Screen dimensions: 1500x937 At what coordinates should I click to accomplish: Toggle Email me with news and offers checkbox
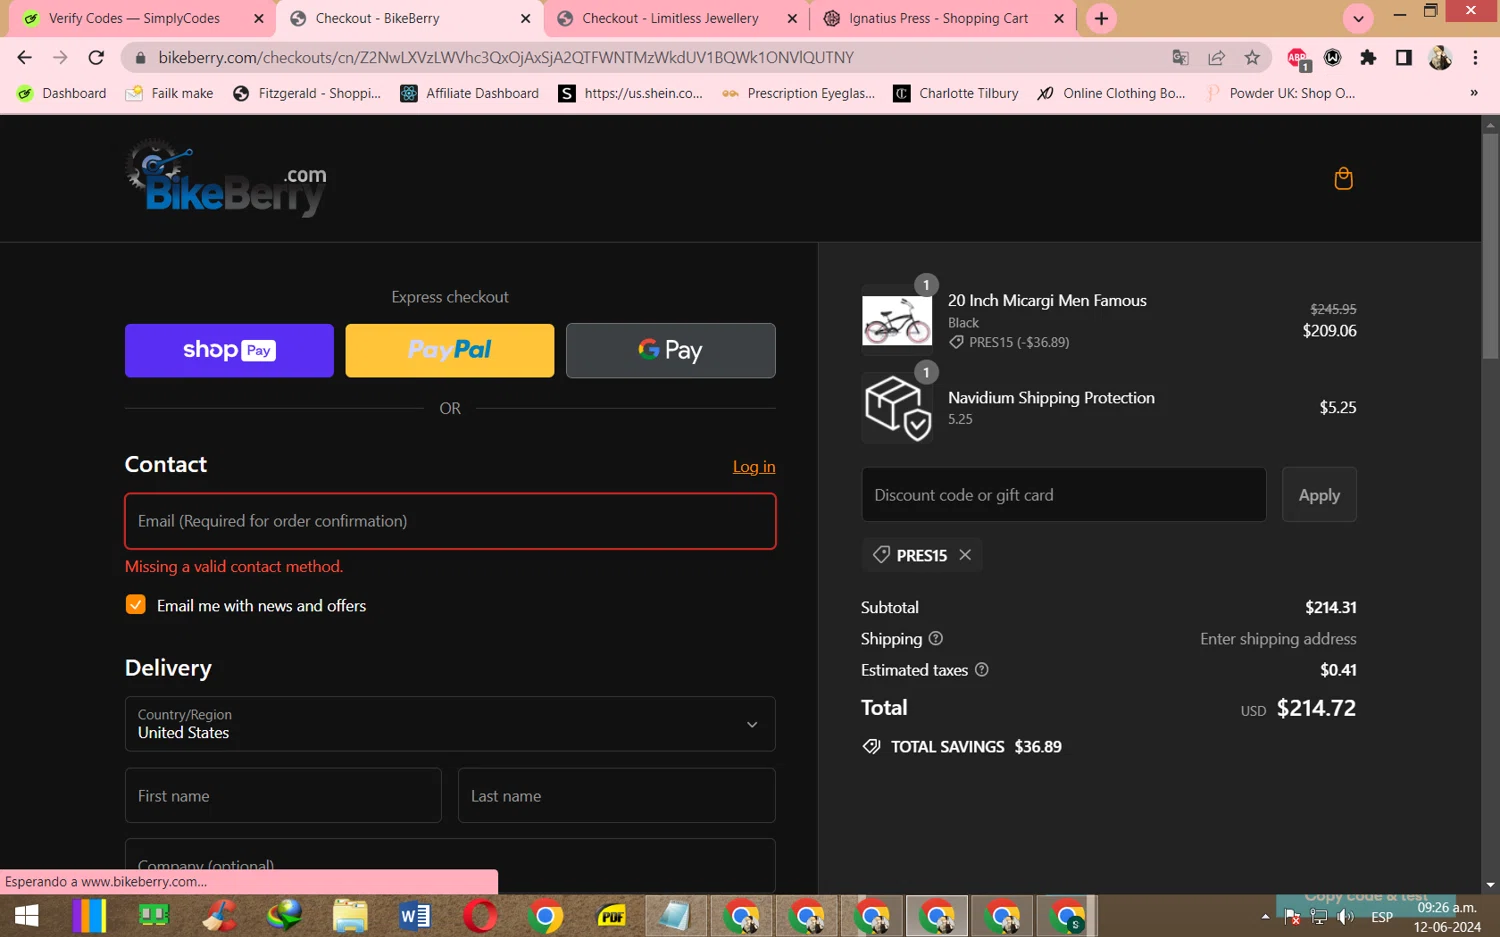click(136, 605)
